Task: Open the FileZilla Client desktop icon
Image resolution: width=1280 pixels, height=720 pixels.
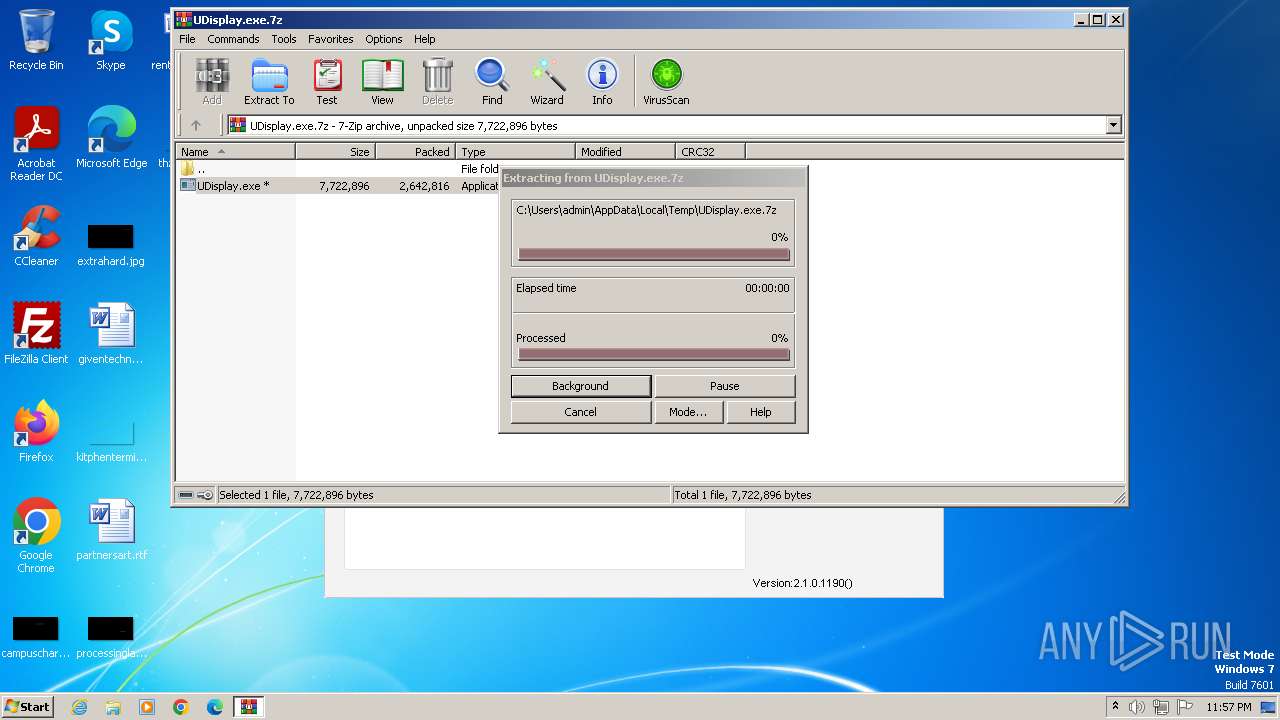Action: (x=36, y=333)
